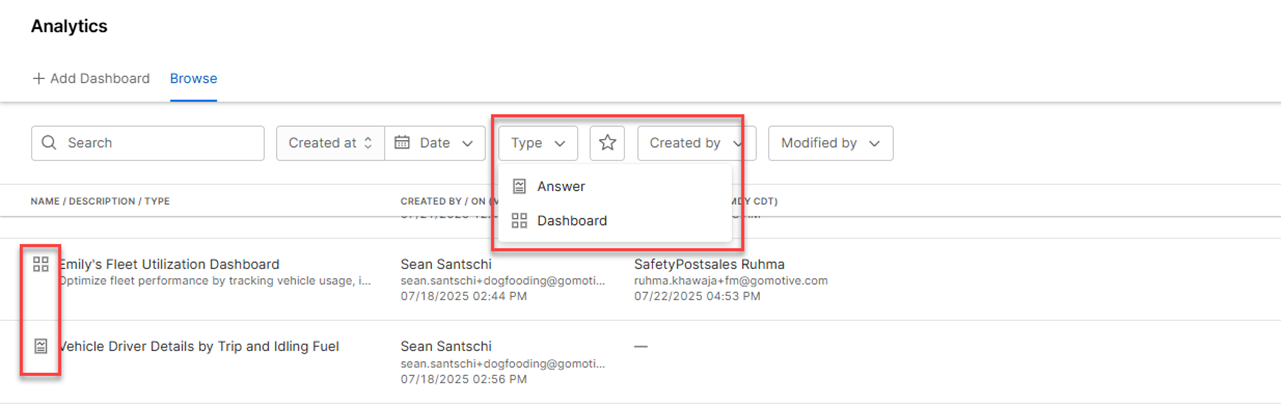
Task: Expand the Date filter dropdown
Action: pos(435,143)
